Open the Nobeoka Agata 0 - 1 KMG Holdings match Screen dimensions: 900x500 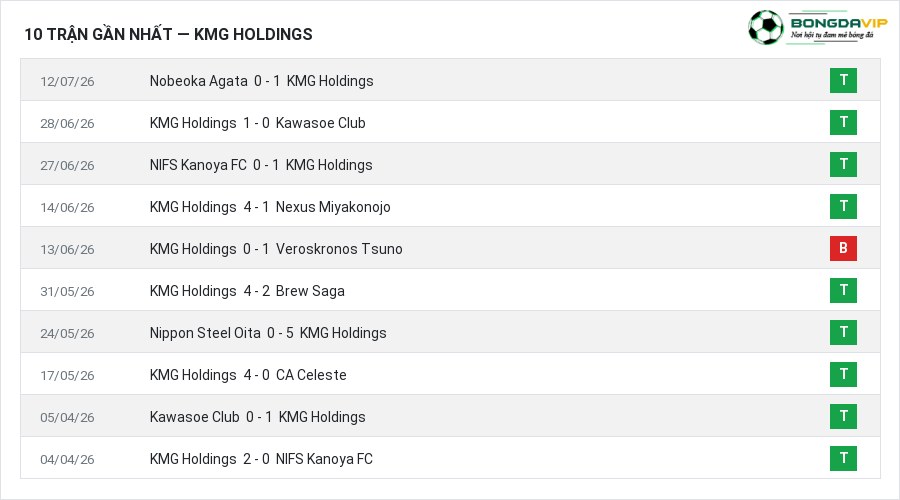(261, 81)
